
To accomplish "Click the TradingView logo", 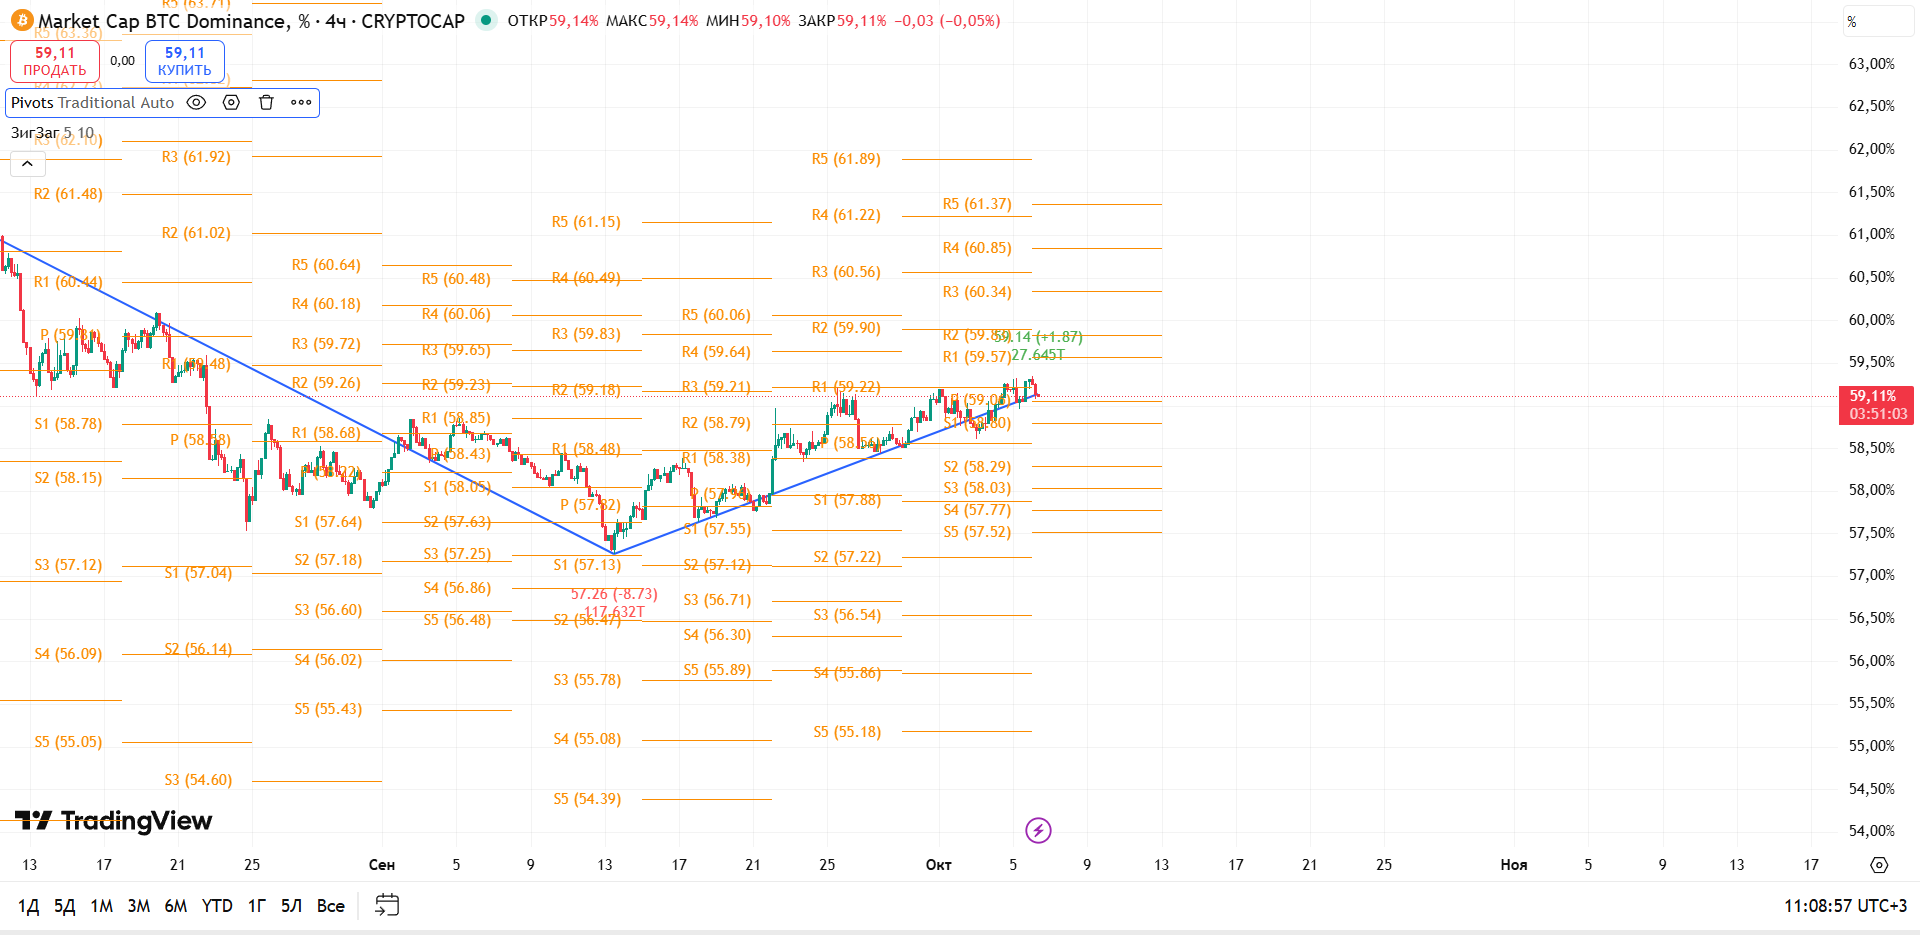I will pyautogui.click(x=113, y=821).
